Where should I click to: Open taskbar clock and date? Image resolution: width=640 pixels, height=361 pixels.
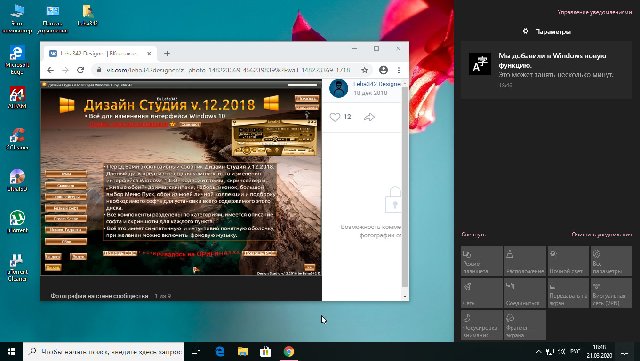(599, 352)
